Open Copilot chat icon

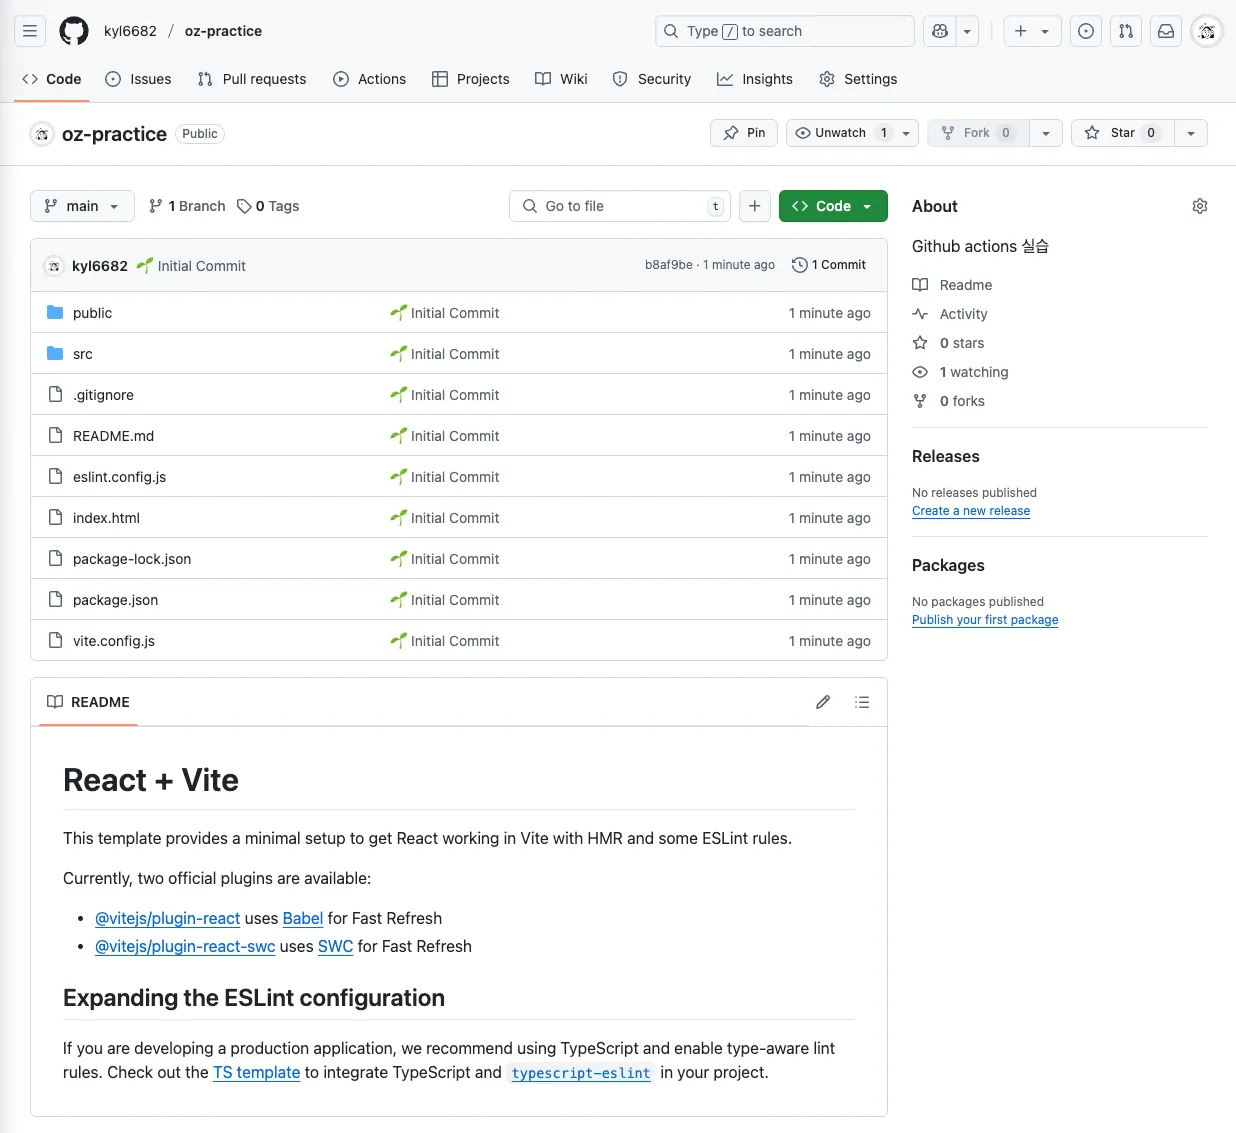[940, 31]
